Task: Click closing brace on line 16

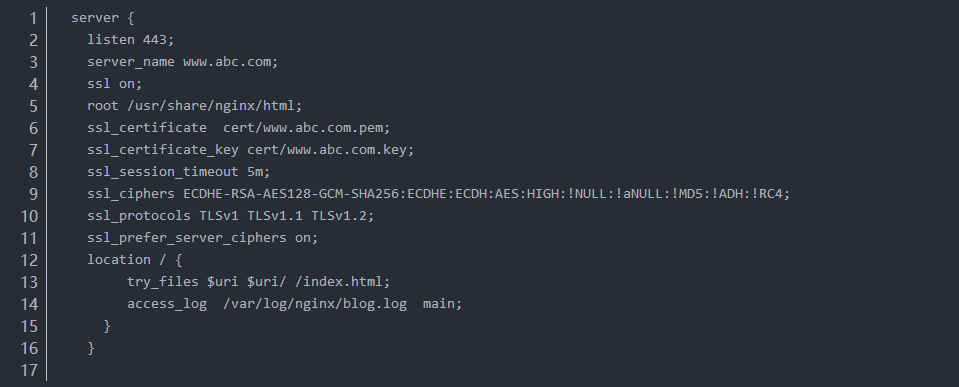Action: [x=91, y=348]
